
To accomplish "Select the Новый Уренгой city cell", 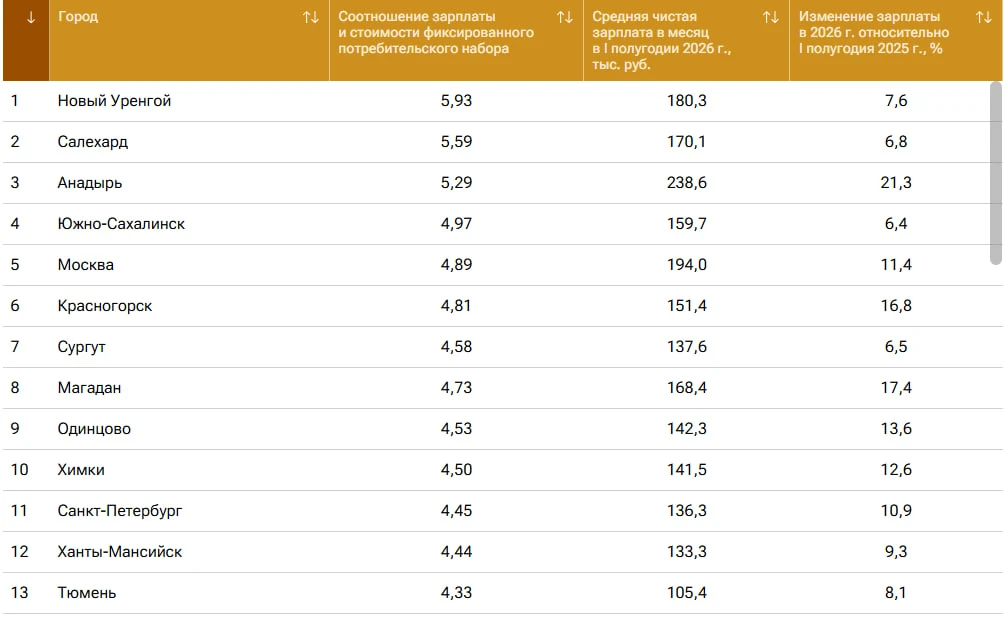I will 114,101.
